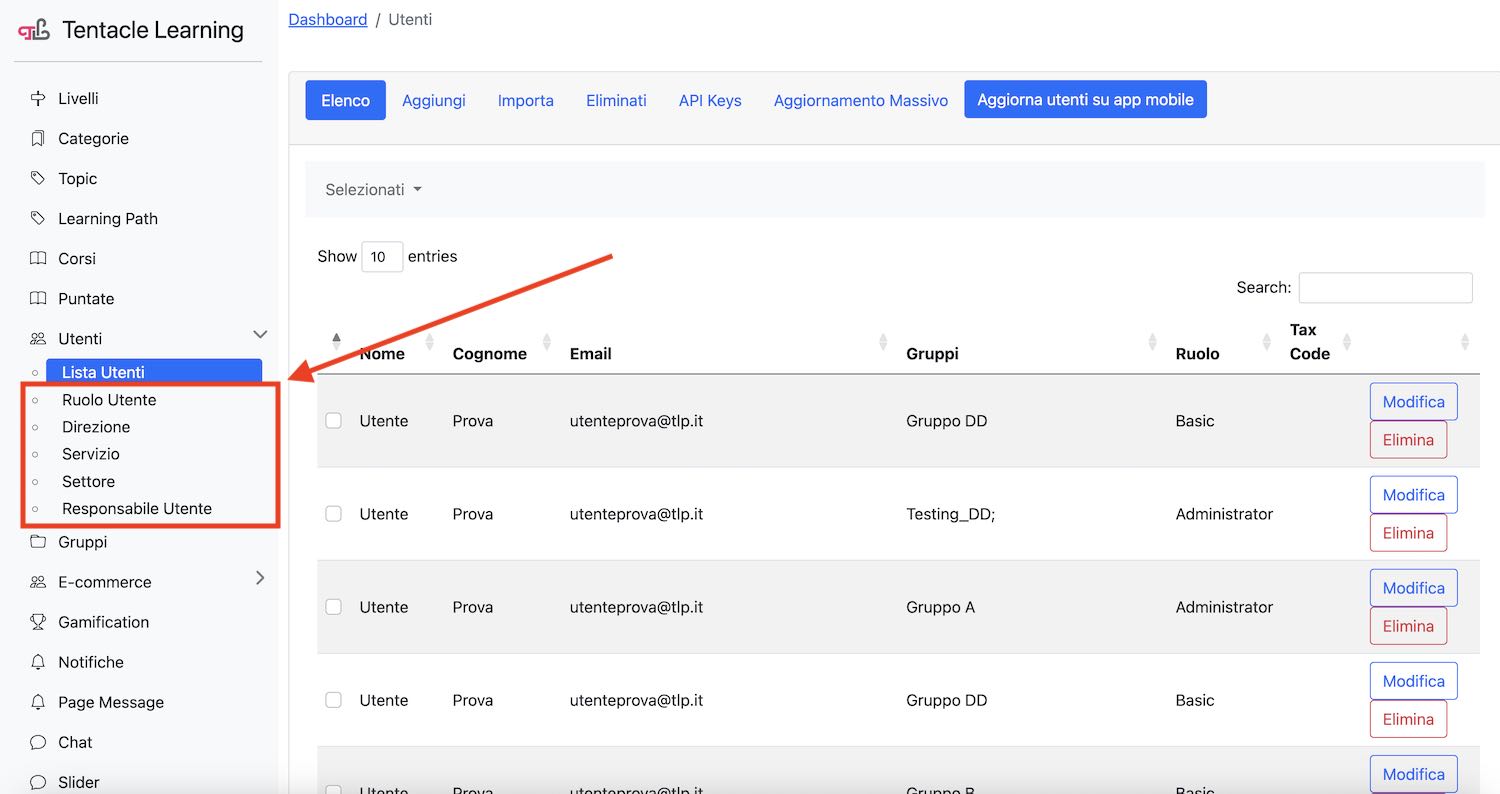Screen dimensions: 1500x794
Task: Click the Corsi book icon
Action: click(38, 258)
